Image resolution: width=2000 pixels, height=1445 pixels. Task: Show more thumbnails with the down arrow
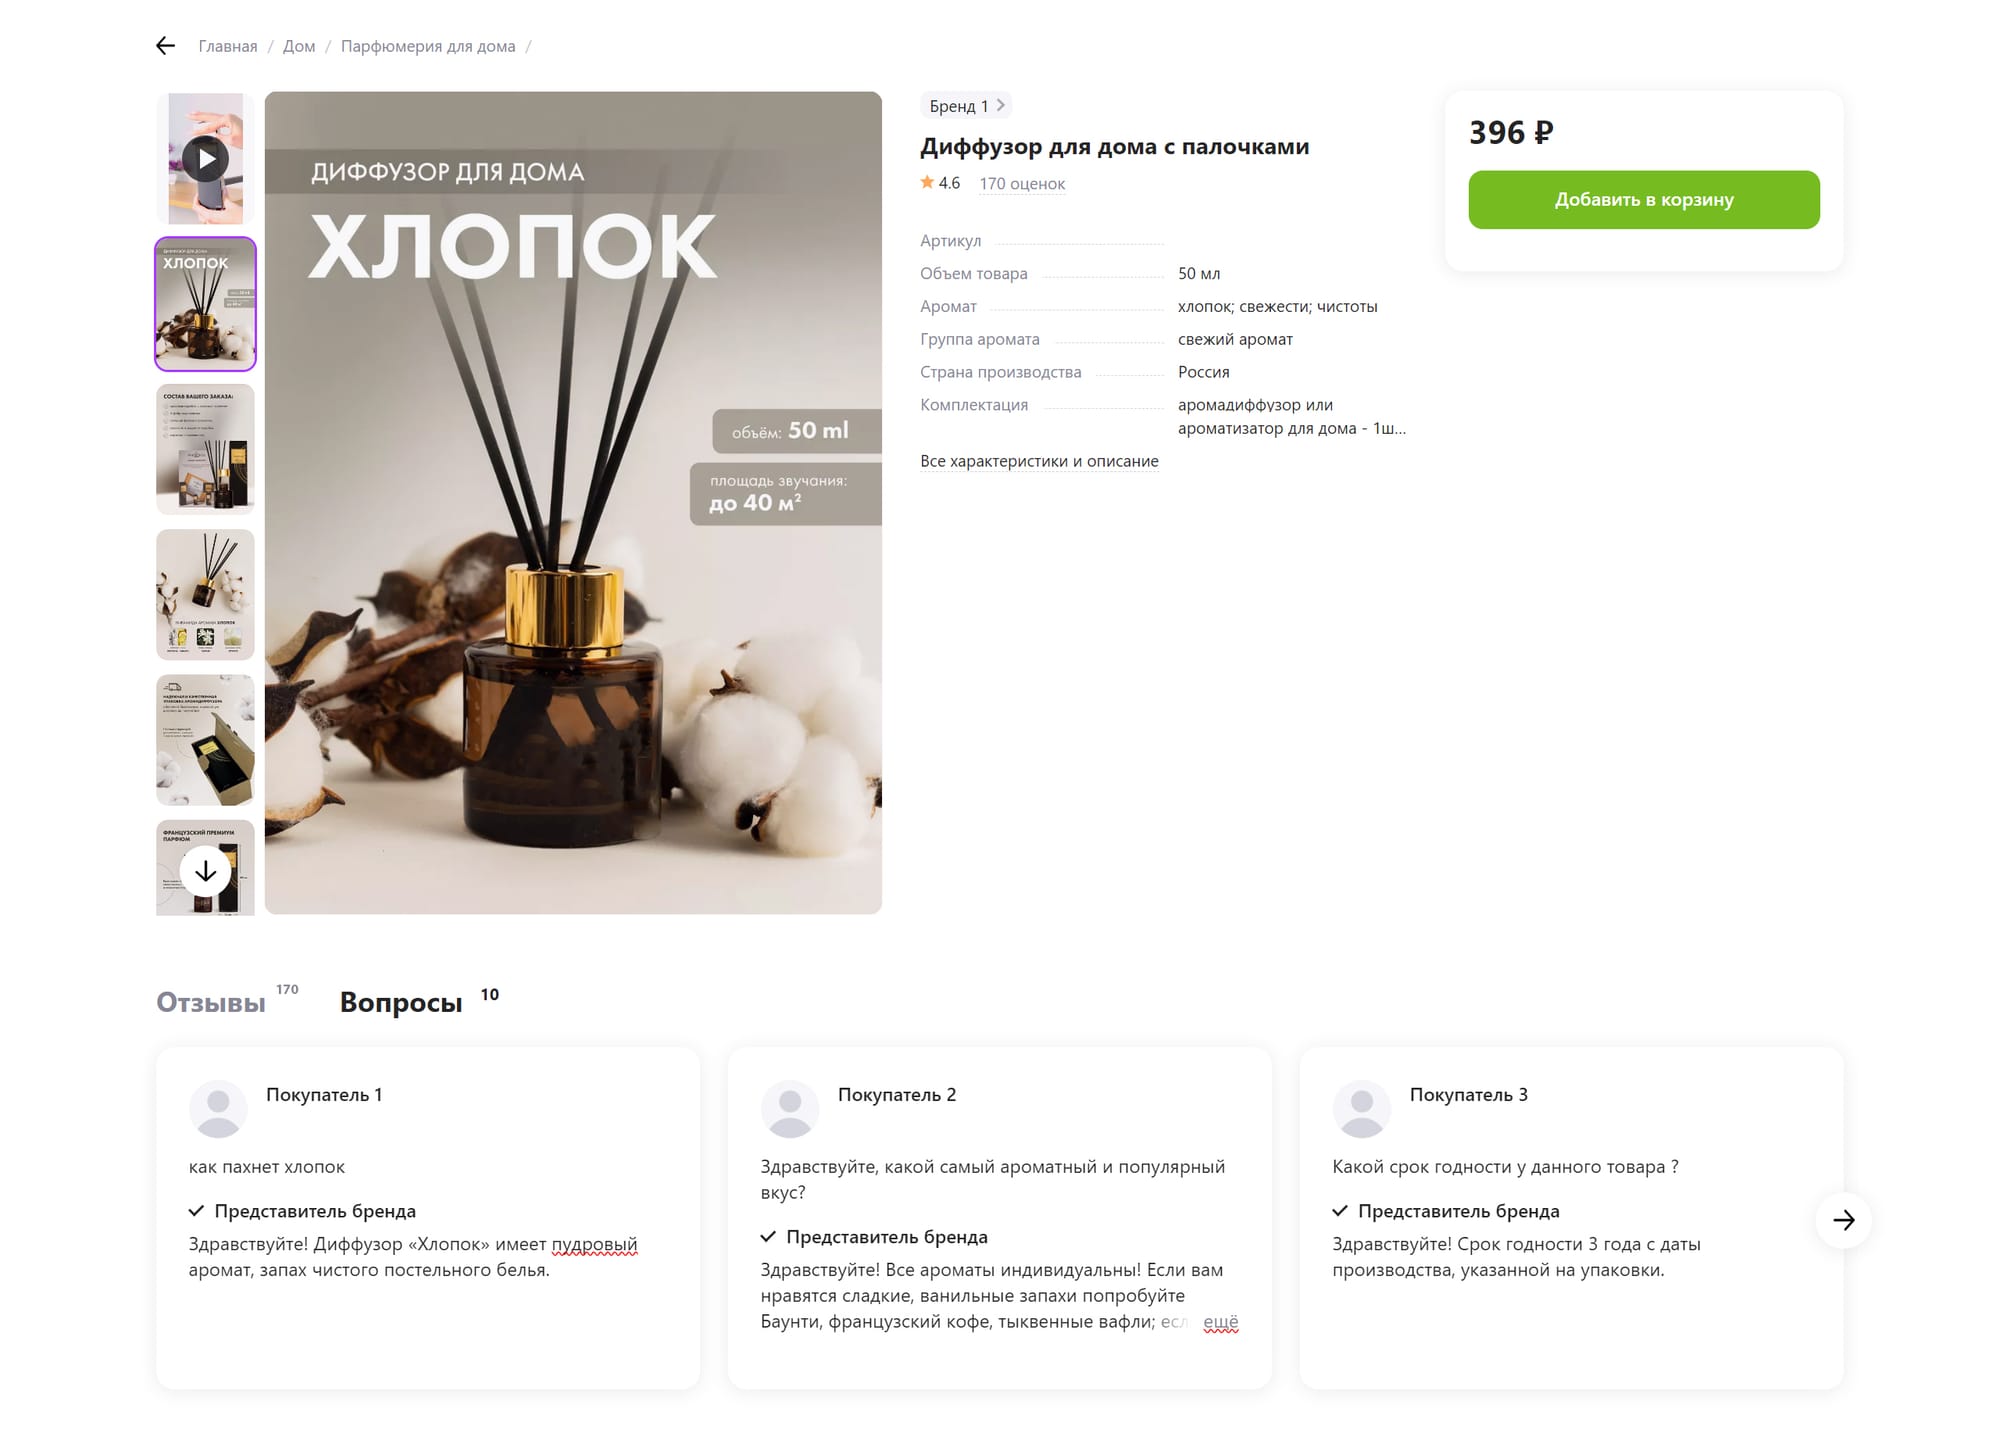coord(205,871)
